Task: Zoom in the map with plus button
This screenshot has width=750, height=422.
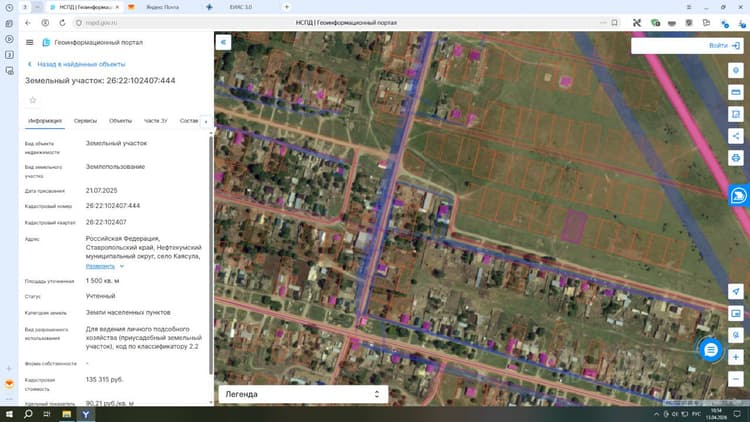Action: [736, 357]
